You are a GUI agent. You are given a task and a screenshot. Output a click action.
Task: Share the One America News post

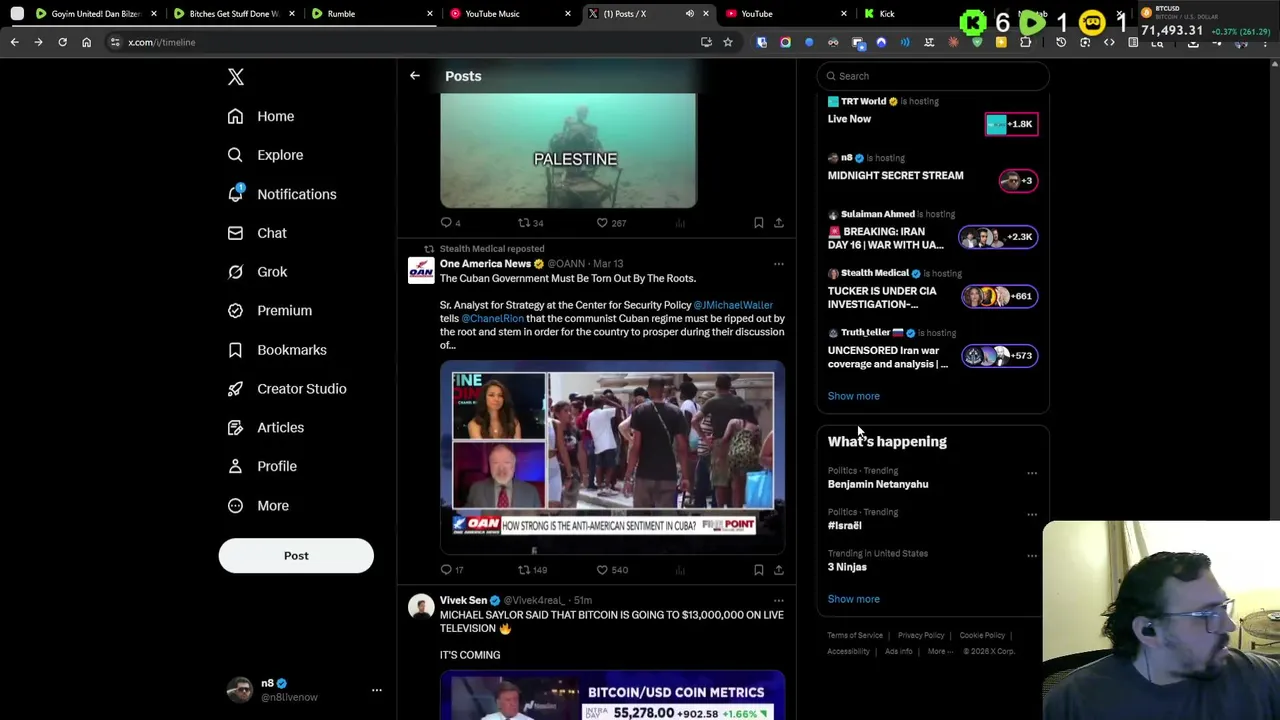[x=779, y=570]
